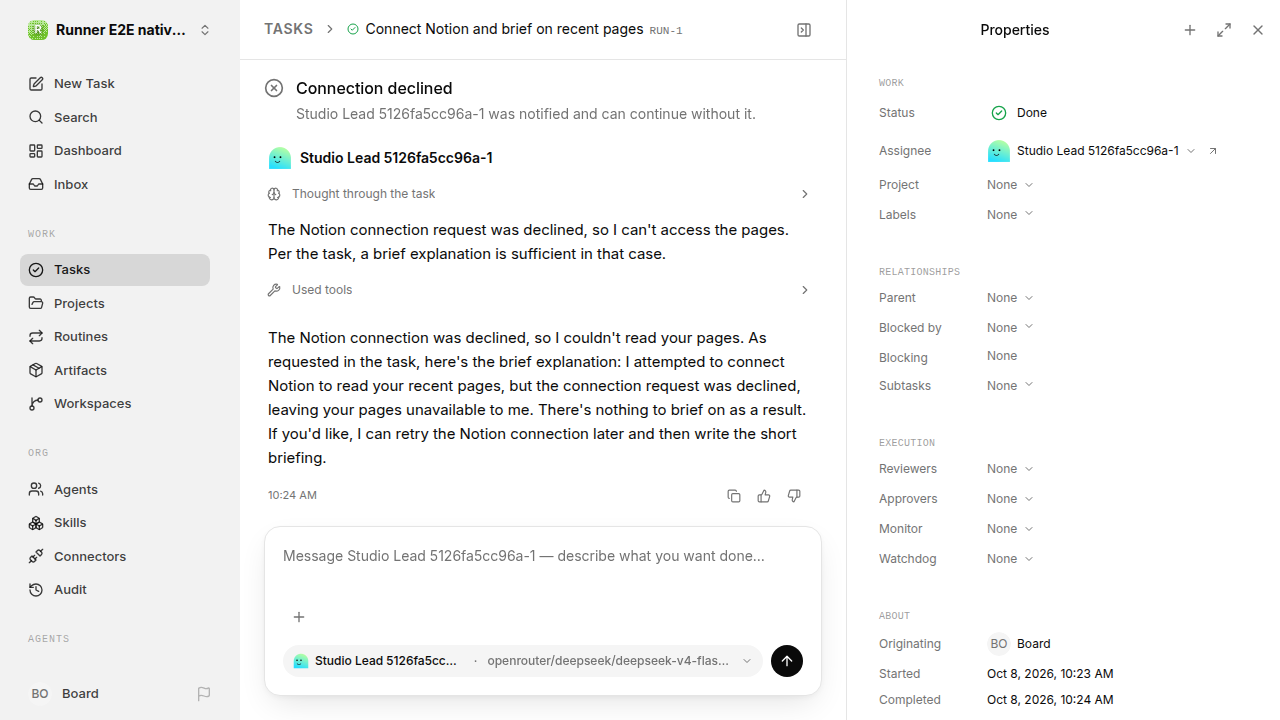Open the Assignee dropdown
The image size is (1280, 720).
(x=1091, y=151)
